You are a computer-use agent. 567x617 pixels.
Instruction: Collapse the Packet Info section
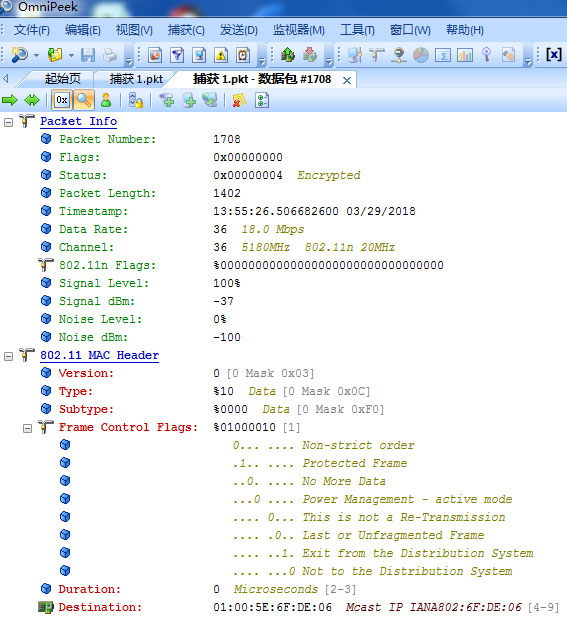coord(8,122)
